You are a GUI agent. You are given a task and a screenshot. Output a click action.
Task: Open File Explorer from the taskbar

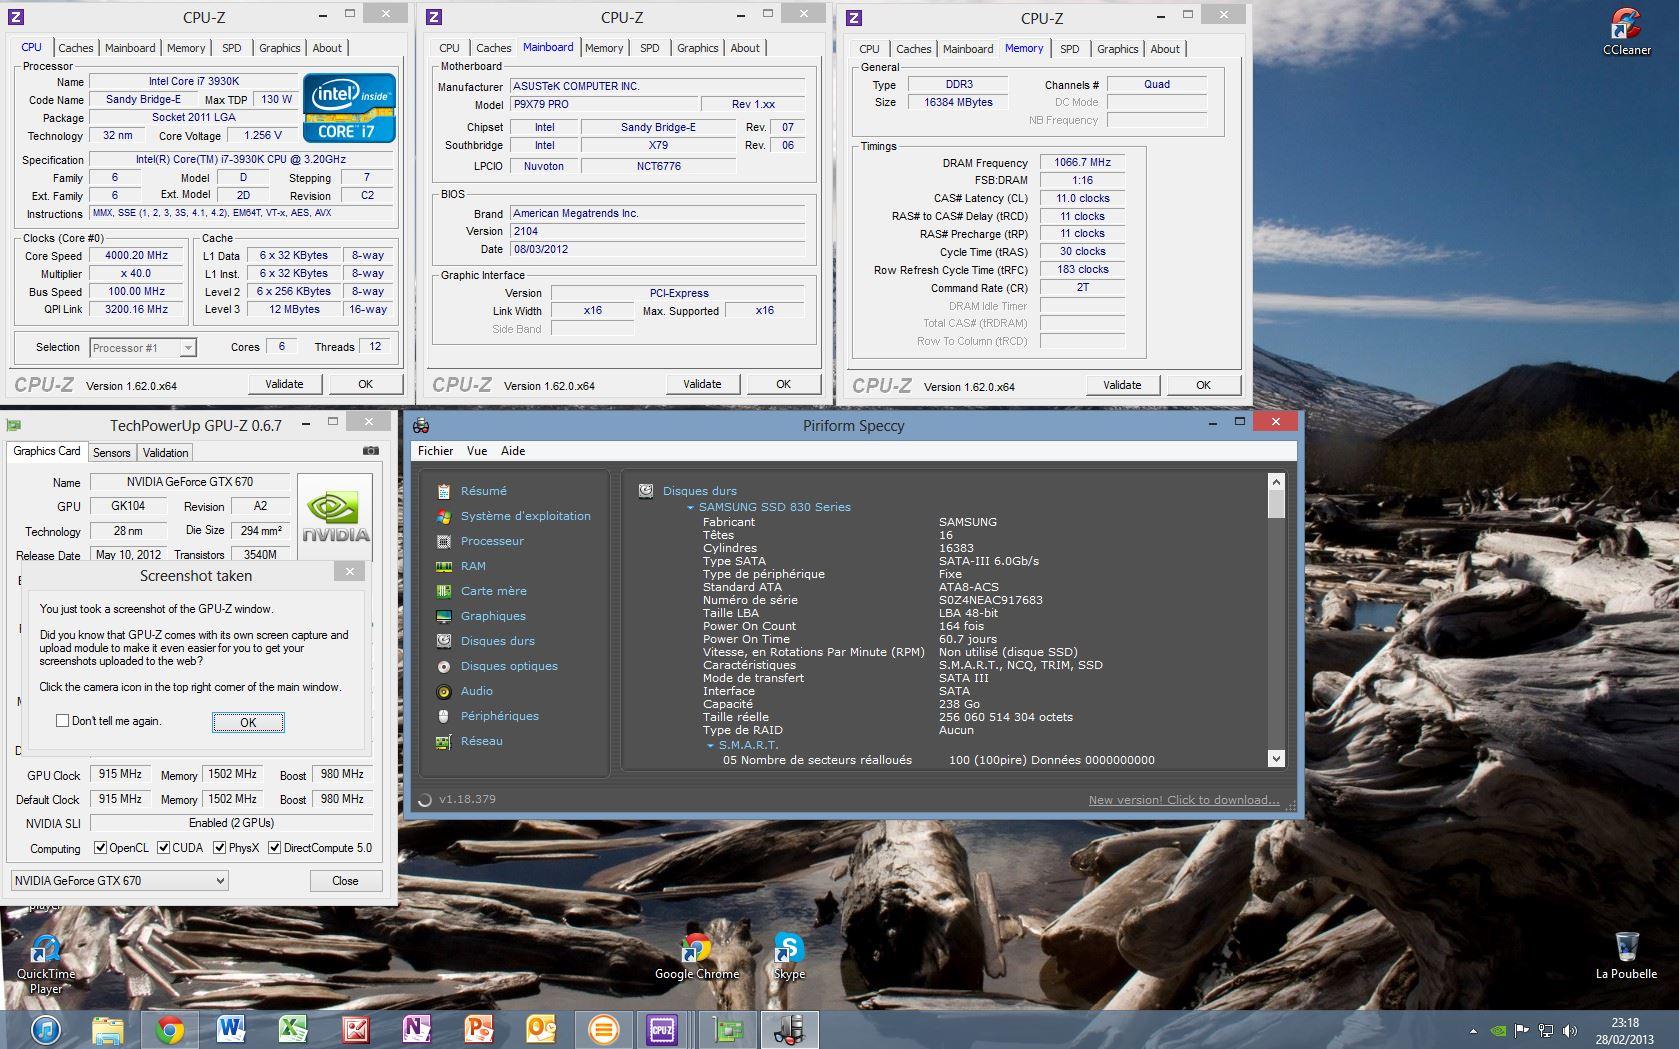[x=108, y=1030]
